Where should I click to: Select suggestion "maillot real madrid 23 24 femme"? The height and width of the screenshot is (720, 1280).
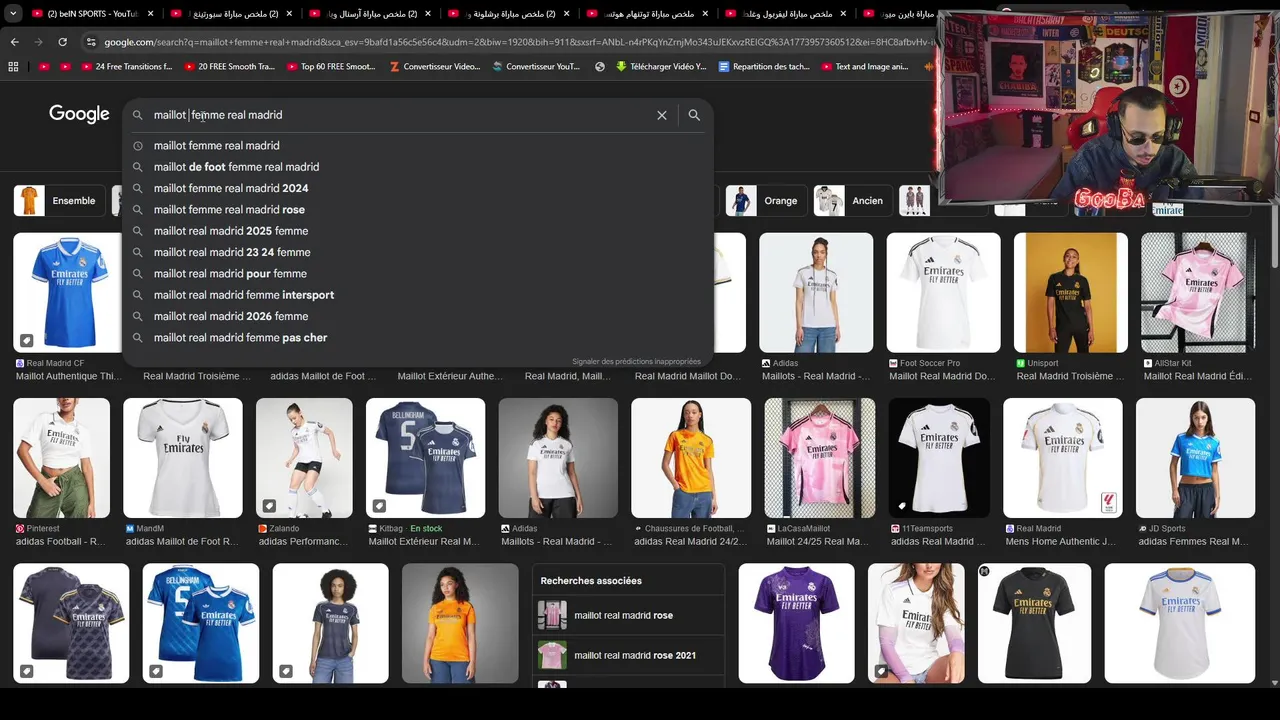pos(418,252)
